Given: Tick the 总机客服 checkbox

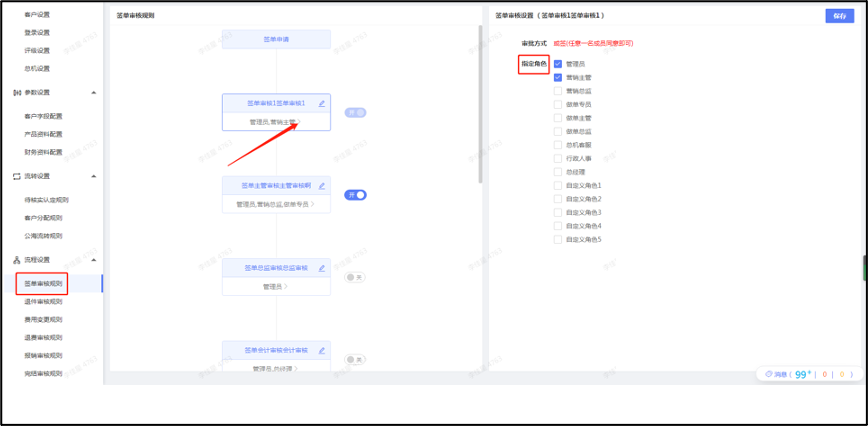Looking at the screenshot, I should coord(558,145).
